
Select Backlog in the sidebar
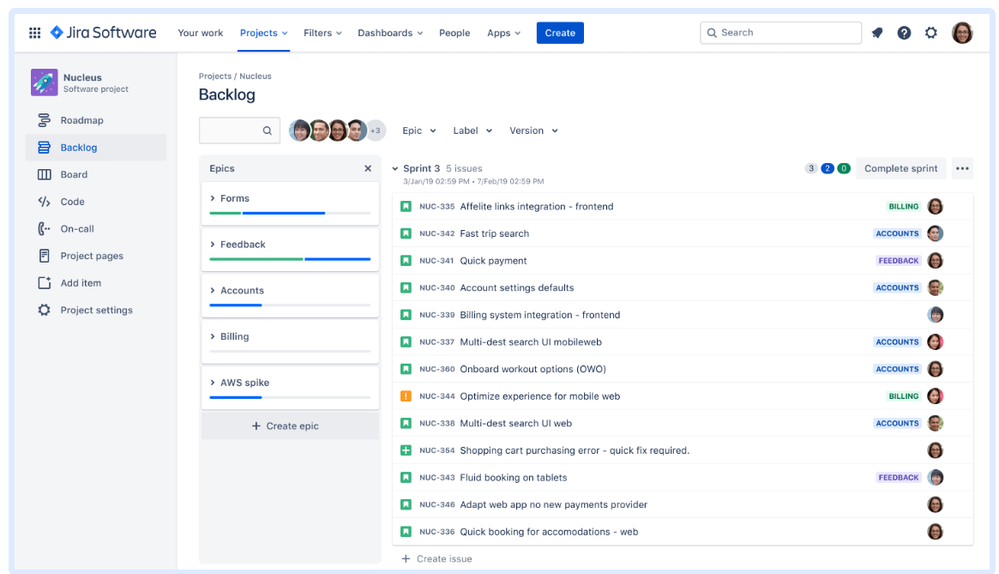coord(96,147)
